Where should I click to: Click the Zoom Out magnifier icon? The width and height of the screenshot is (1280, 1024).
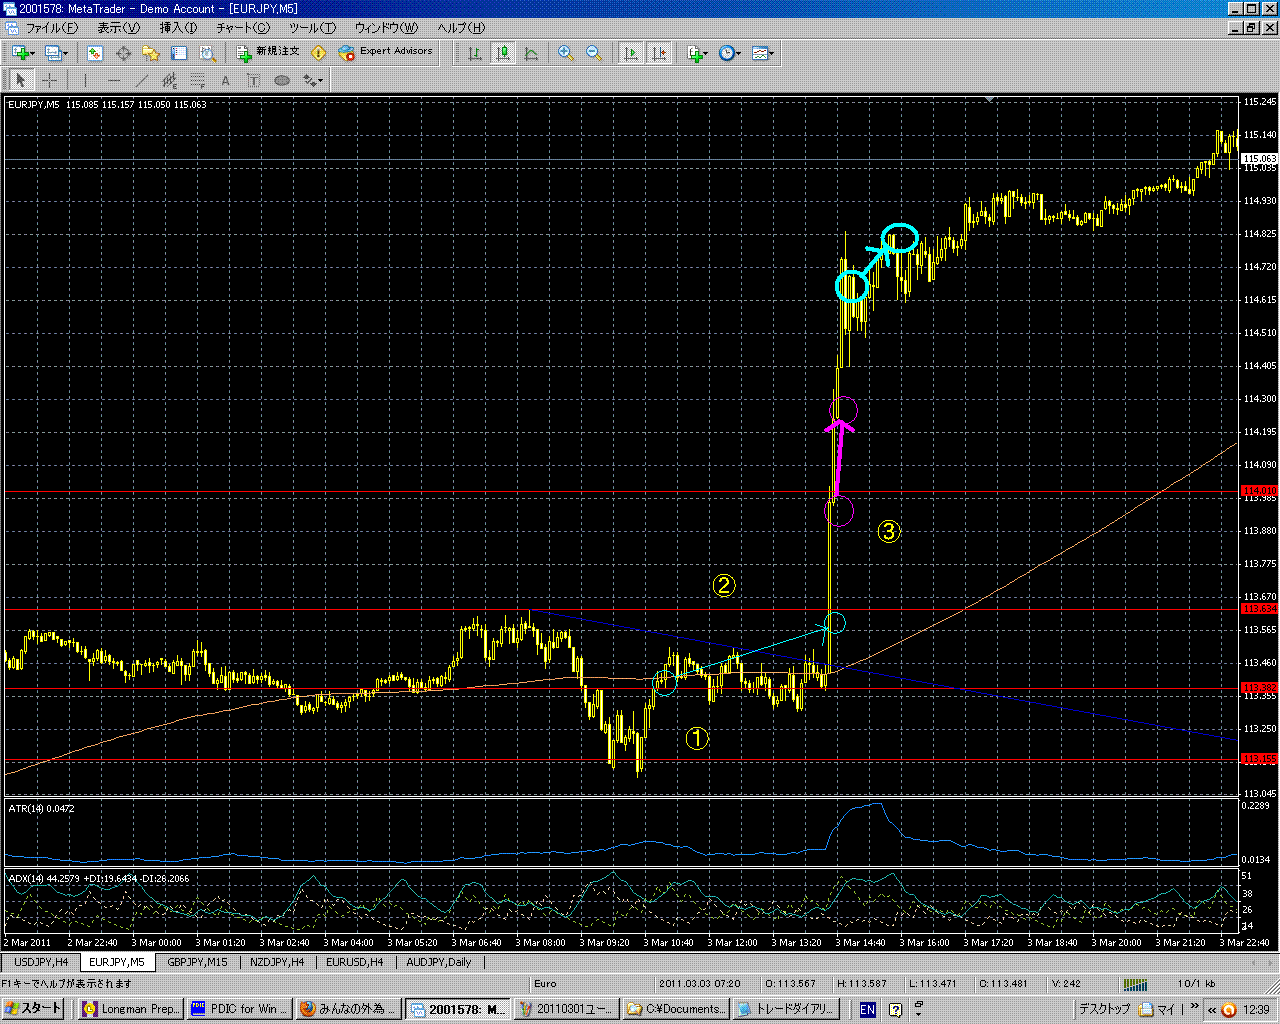[594, 53]
